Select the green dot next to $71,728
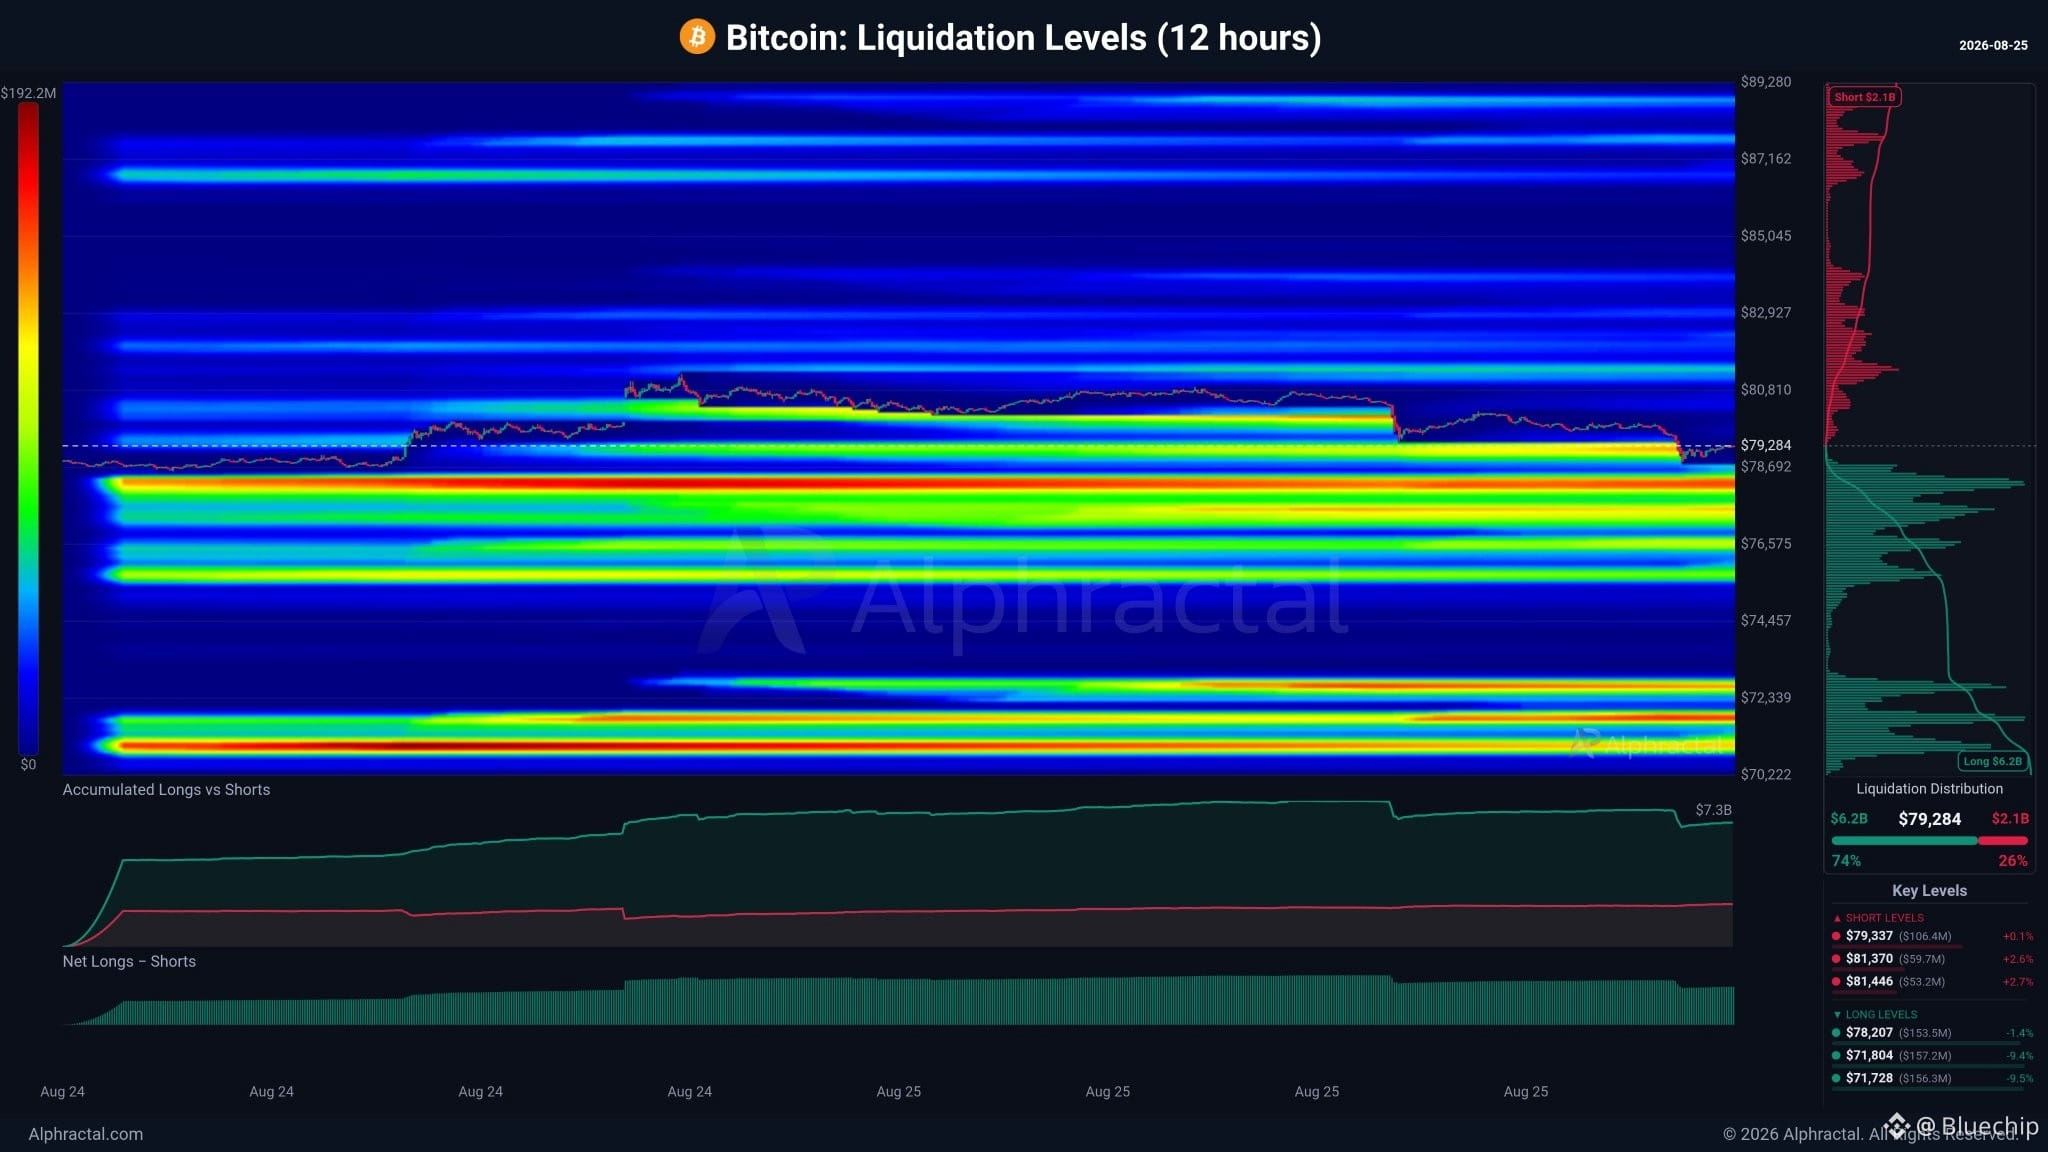This screenshot has width=2048, height=1152. pos(1836,1078)
